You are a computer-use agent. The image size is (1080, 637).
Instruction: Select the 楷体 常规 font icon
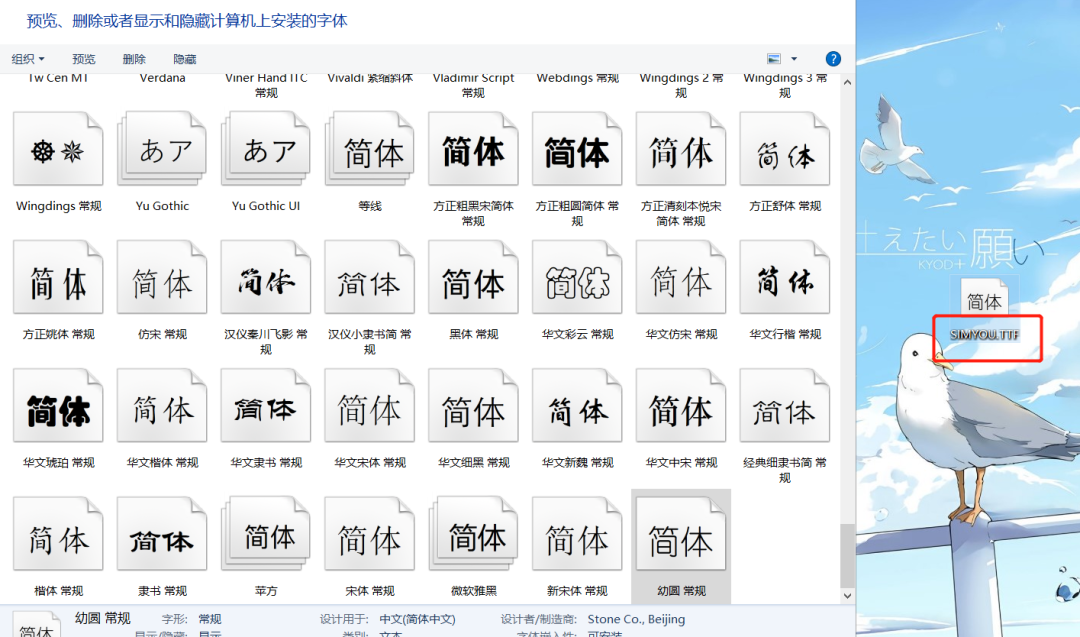(x=59, y=534)
